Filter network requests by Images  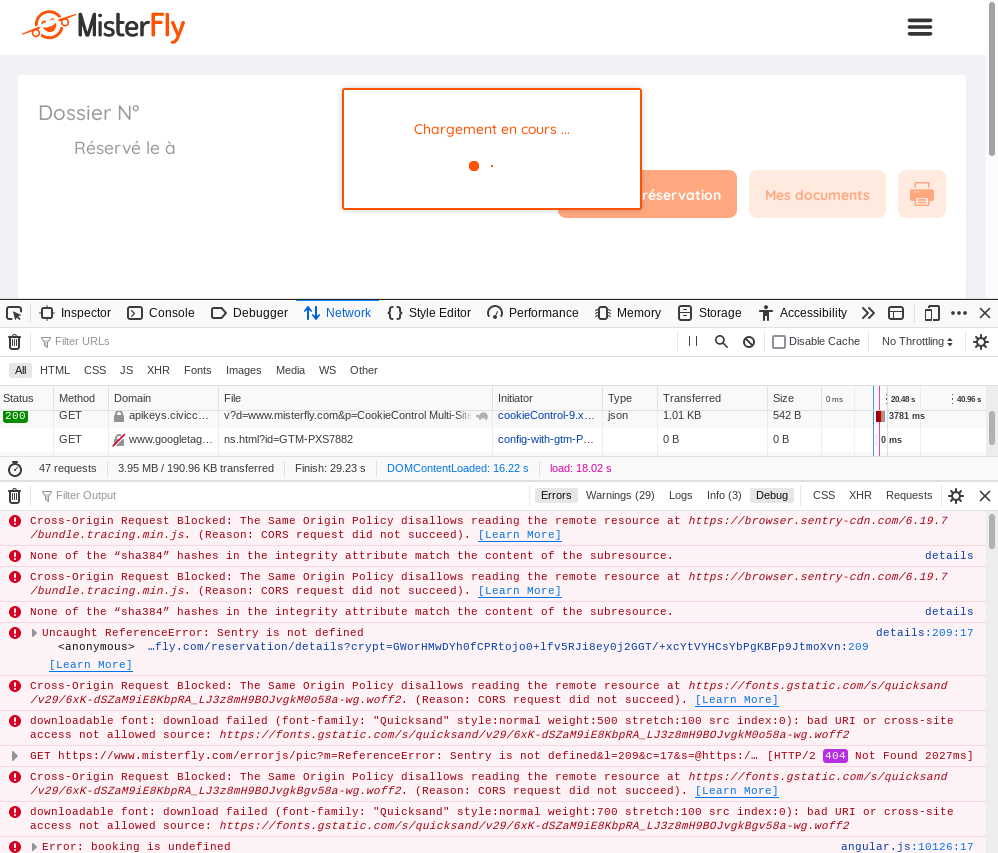click(x=243, y=370)
